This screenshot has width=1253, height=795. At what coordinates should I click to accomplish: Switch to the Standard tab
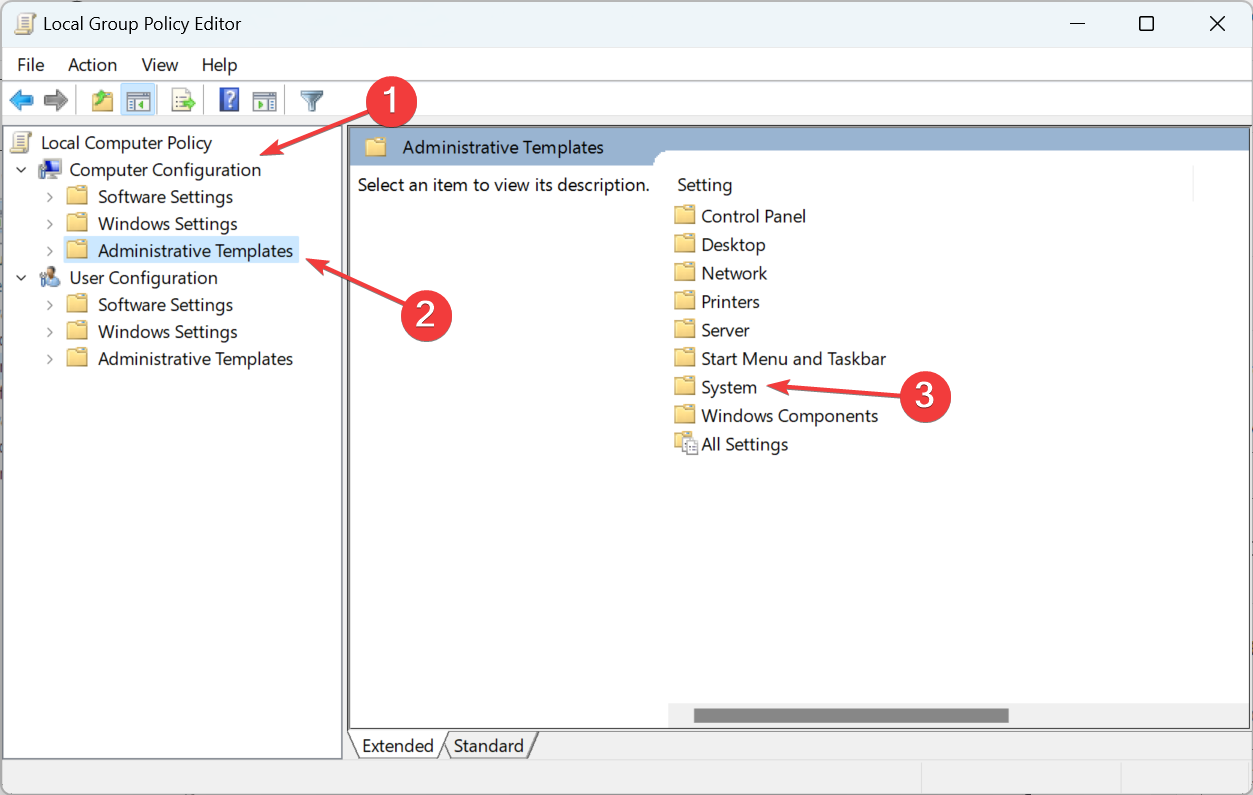(x=489, y=746)
